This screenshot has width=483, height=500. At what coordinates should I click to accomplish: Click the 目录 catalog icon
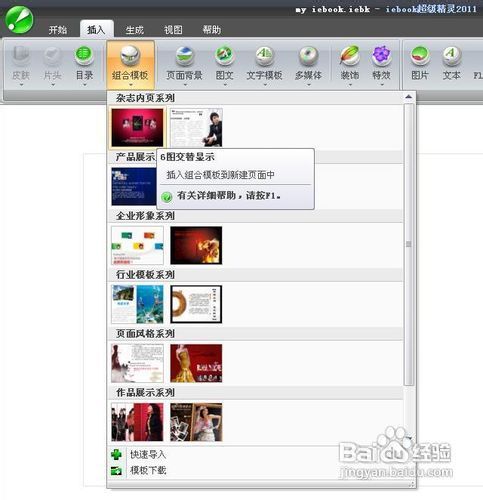84,56
